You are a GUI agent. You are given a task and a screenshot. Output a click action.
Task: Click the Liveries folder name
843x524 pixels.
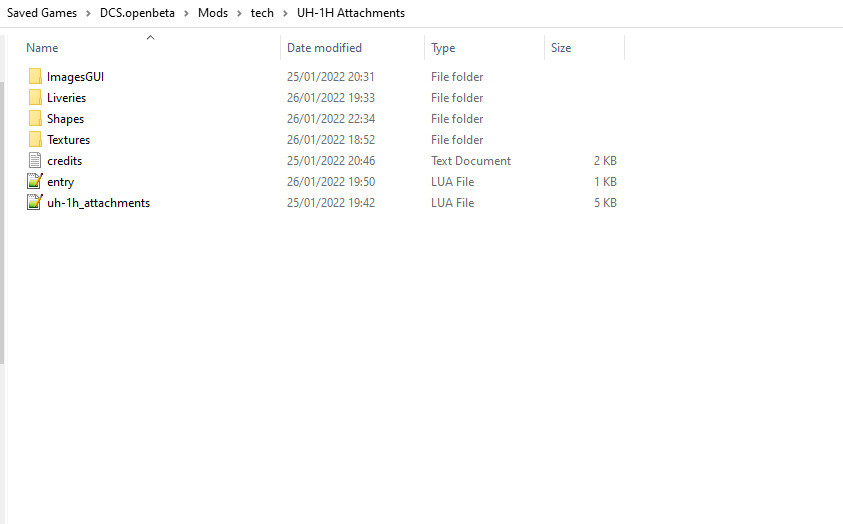pyautogui.click(x=66, y=98)
